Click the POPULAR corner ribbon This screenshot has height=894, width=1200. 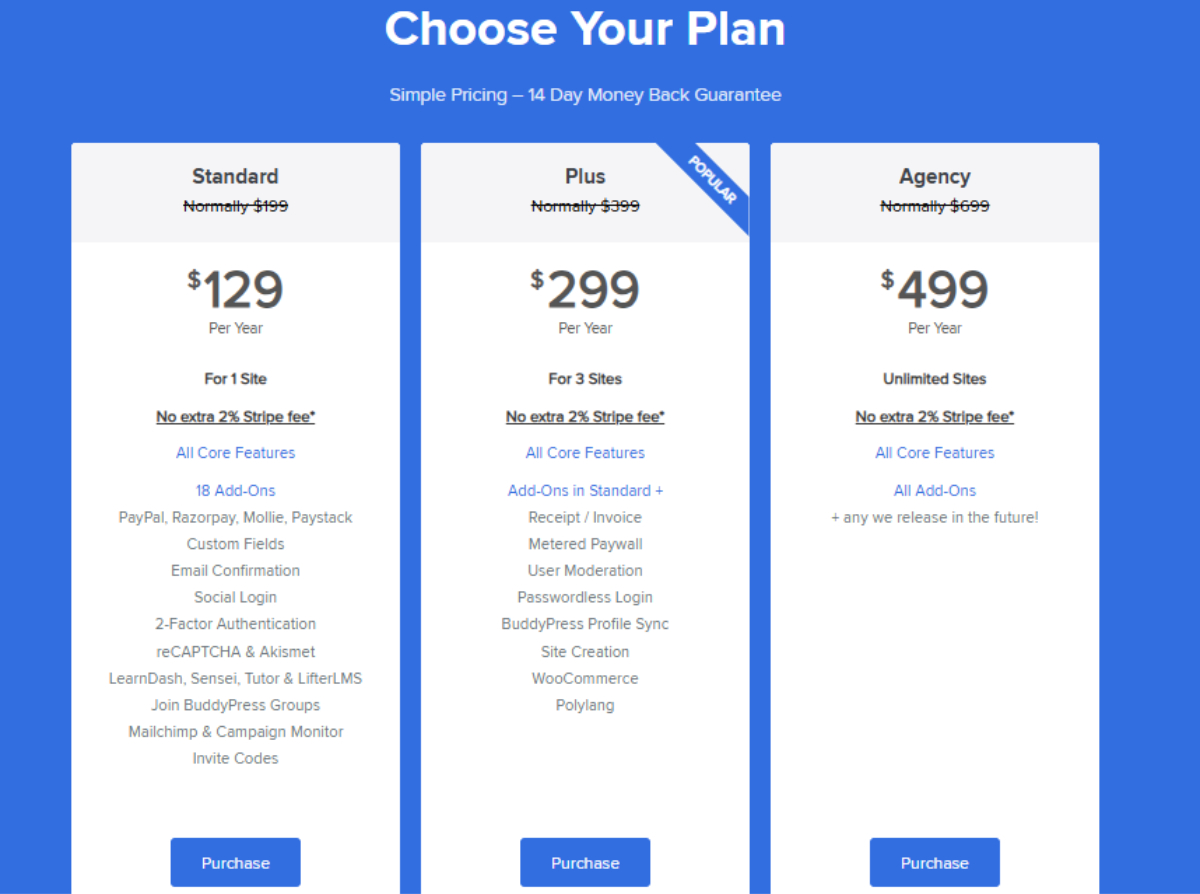coord(713,181)
